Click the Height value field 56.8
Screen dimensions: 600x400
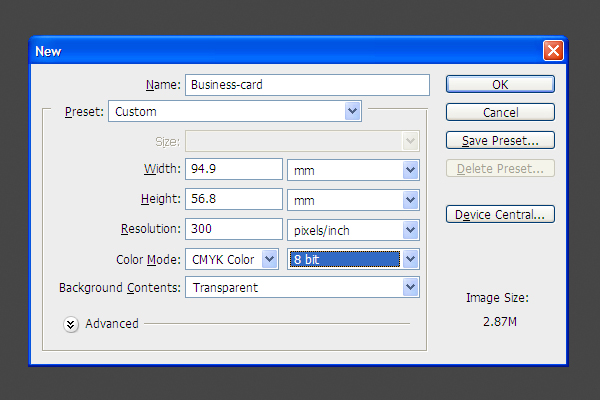pyautogui.click(x=234, y=199)
